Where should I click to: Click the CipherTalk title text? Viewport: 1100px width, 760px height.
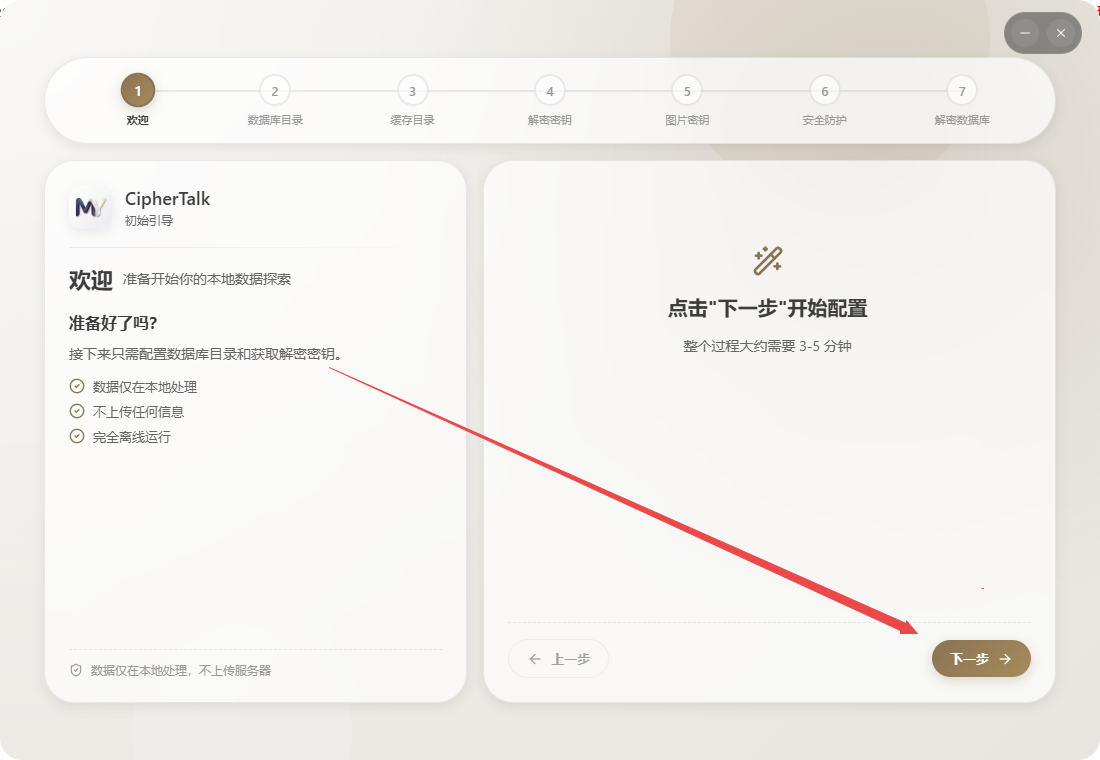(x=167, y=199)
